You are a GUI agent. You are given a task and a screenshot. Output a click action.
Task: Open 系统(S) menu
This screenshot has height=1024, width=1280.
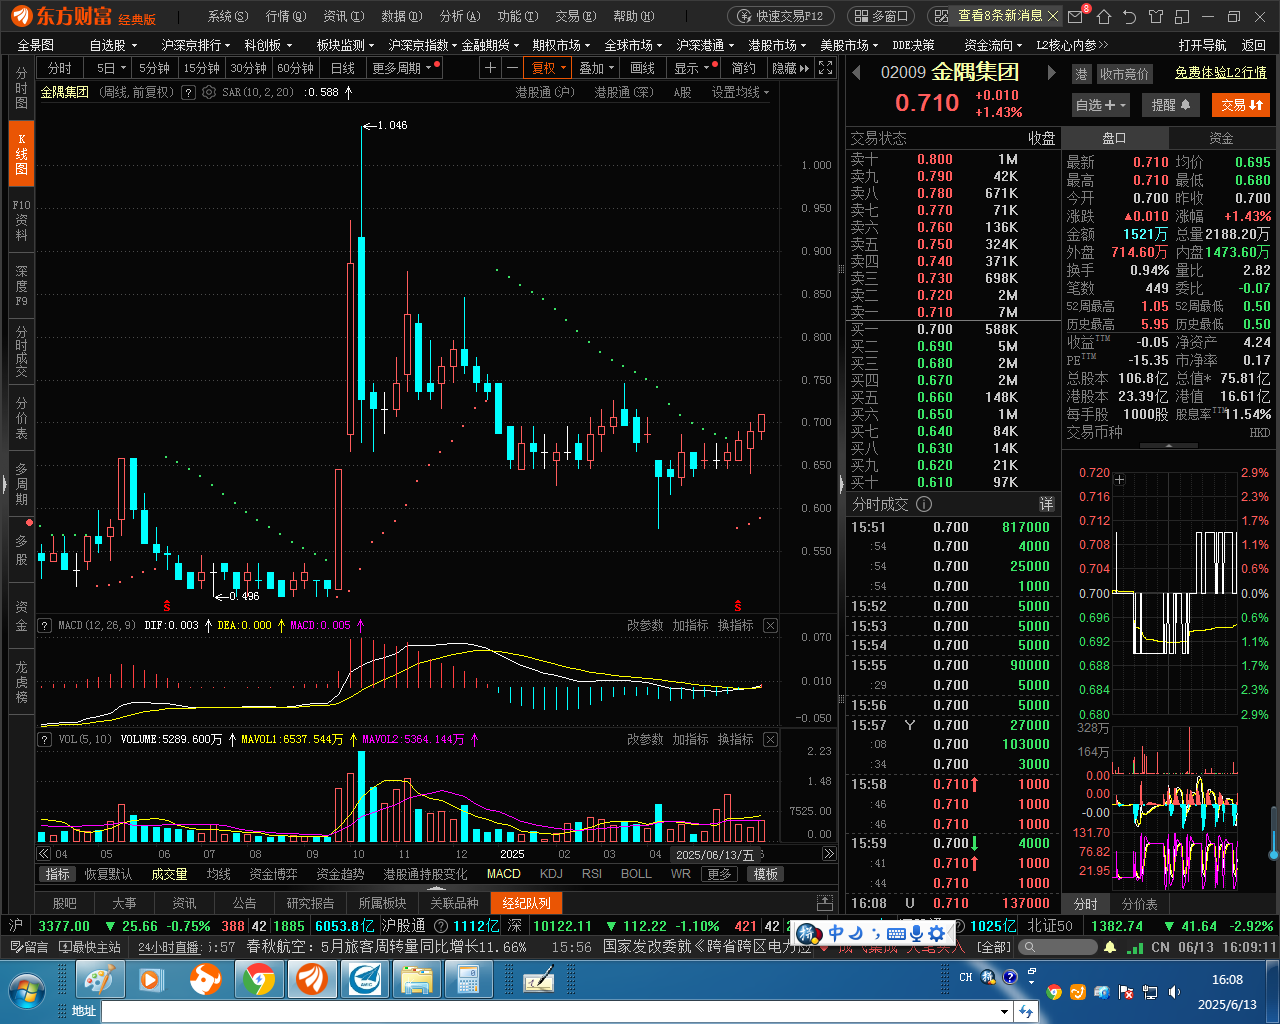tap(228, 16)
